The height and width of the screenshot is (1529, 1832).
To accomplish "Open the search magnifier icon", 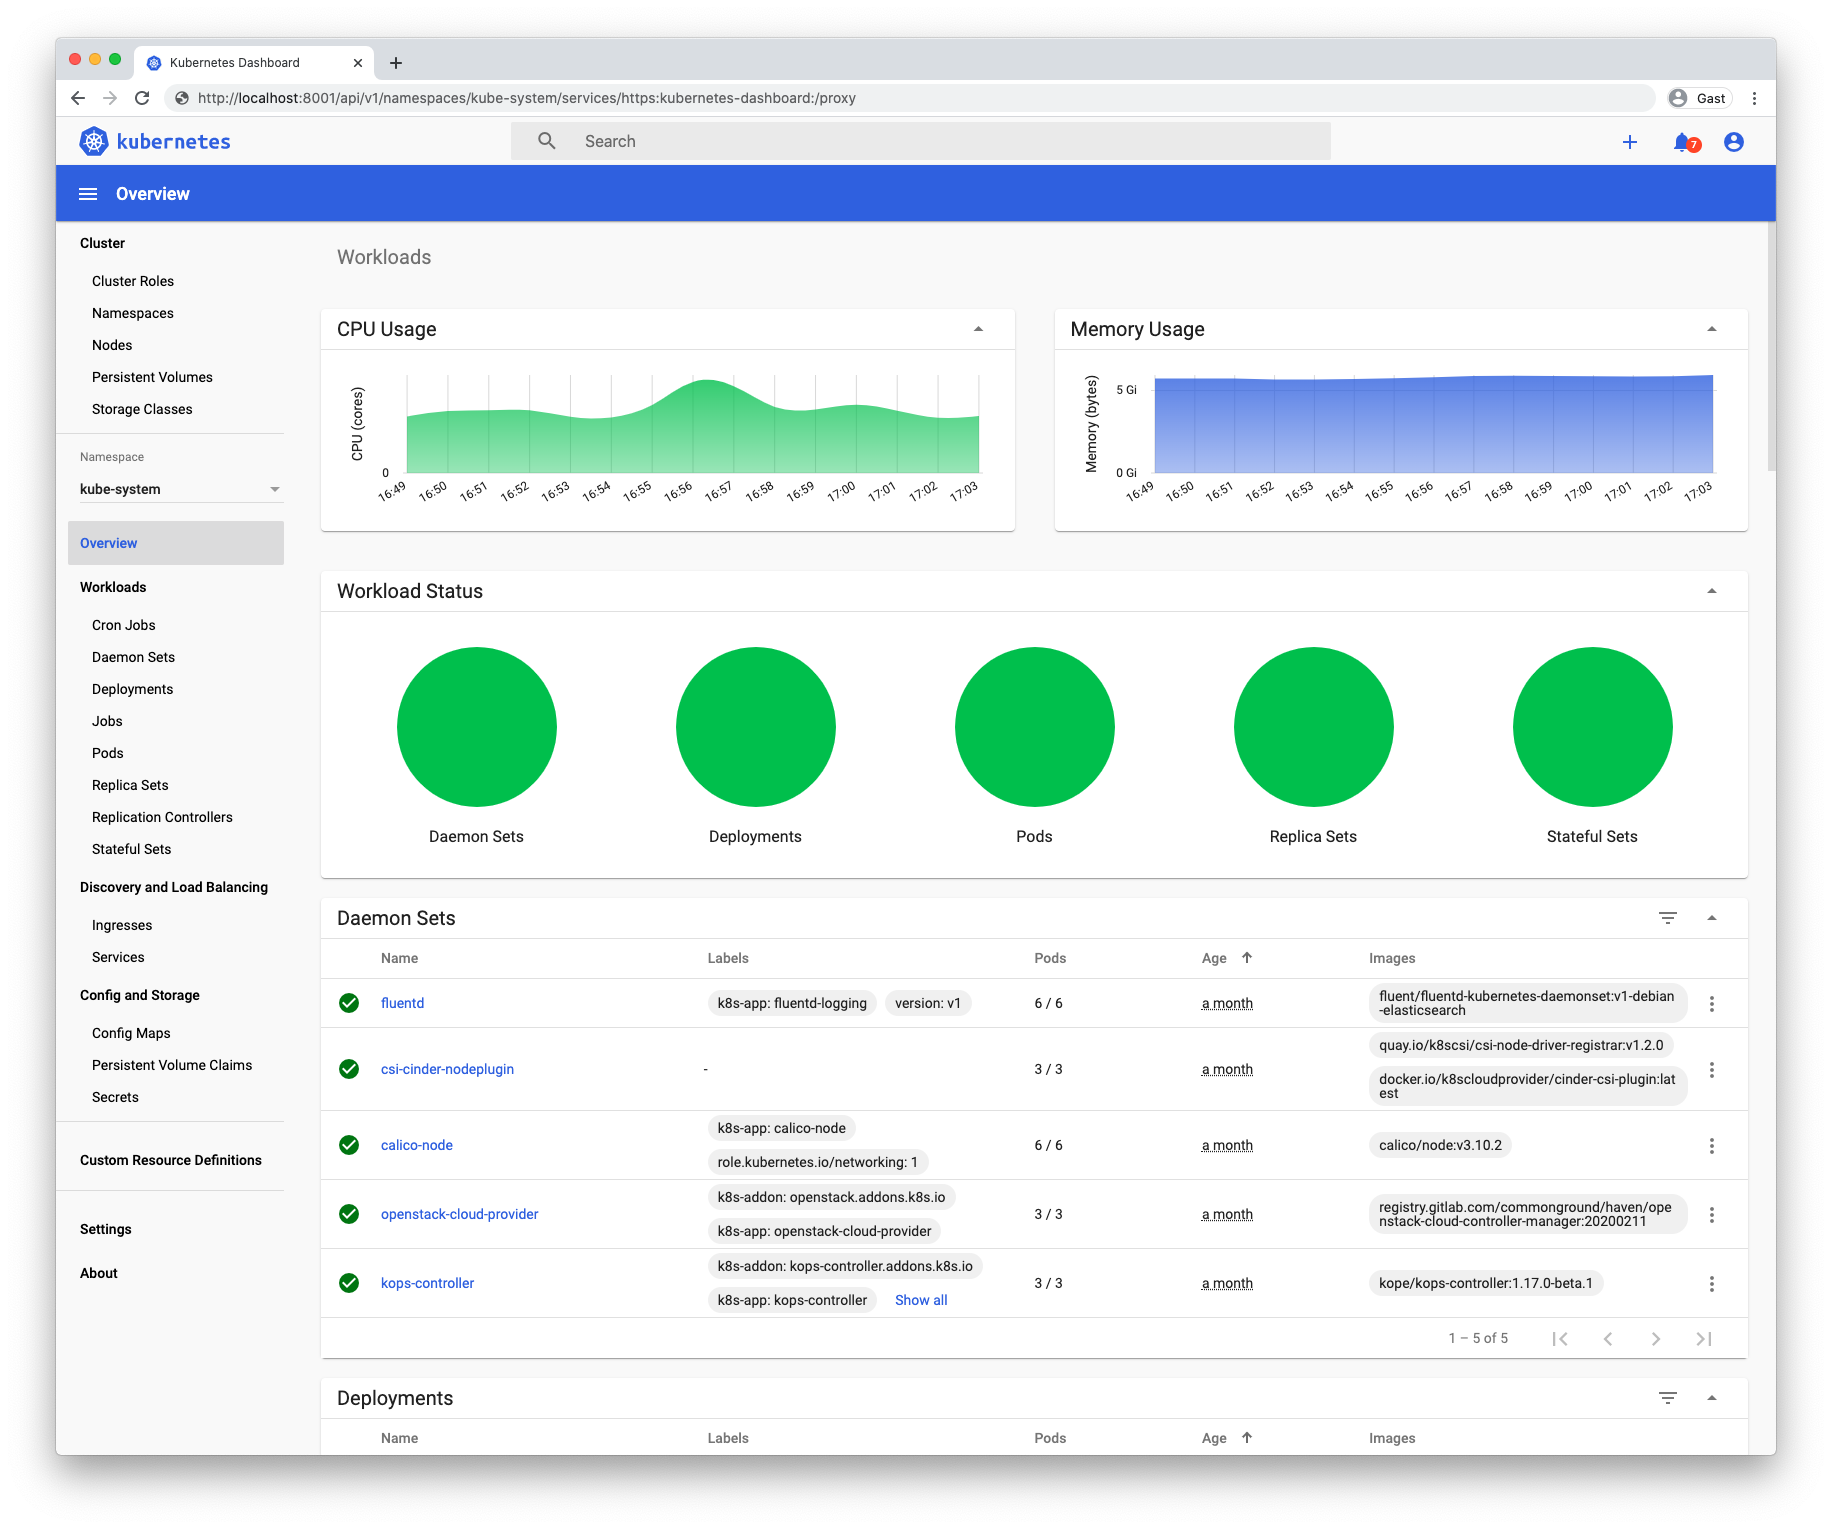I will tap(546, 141).
